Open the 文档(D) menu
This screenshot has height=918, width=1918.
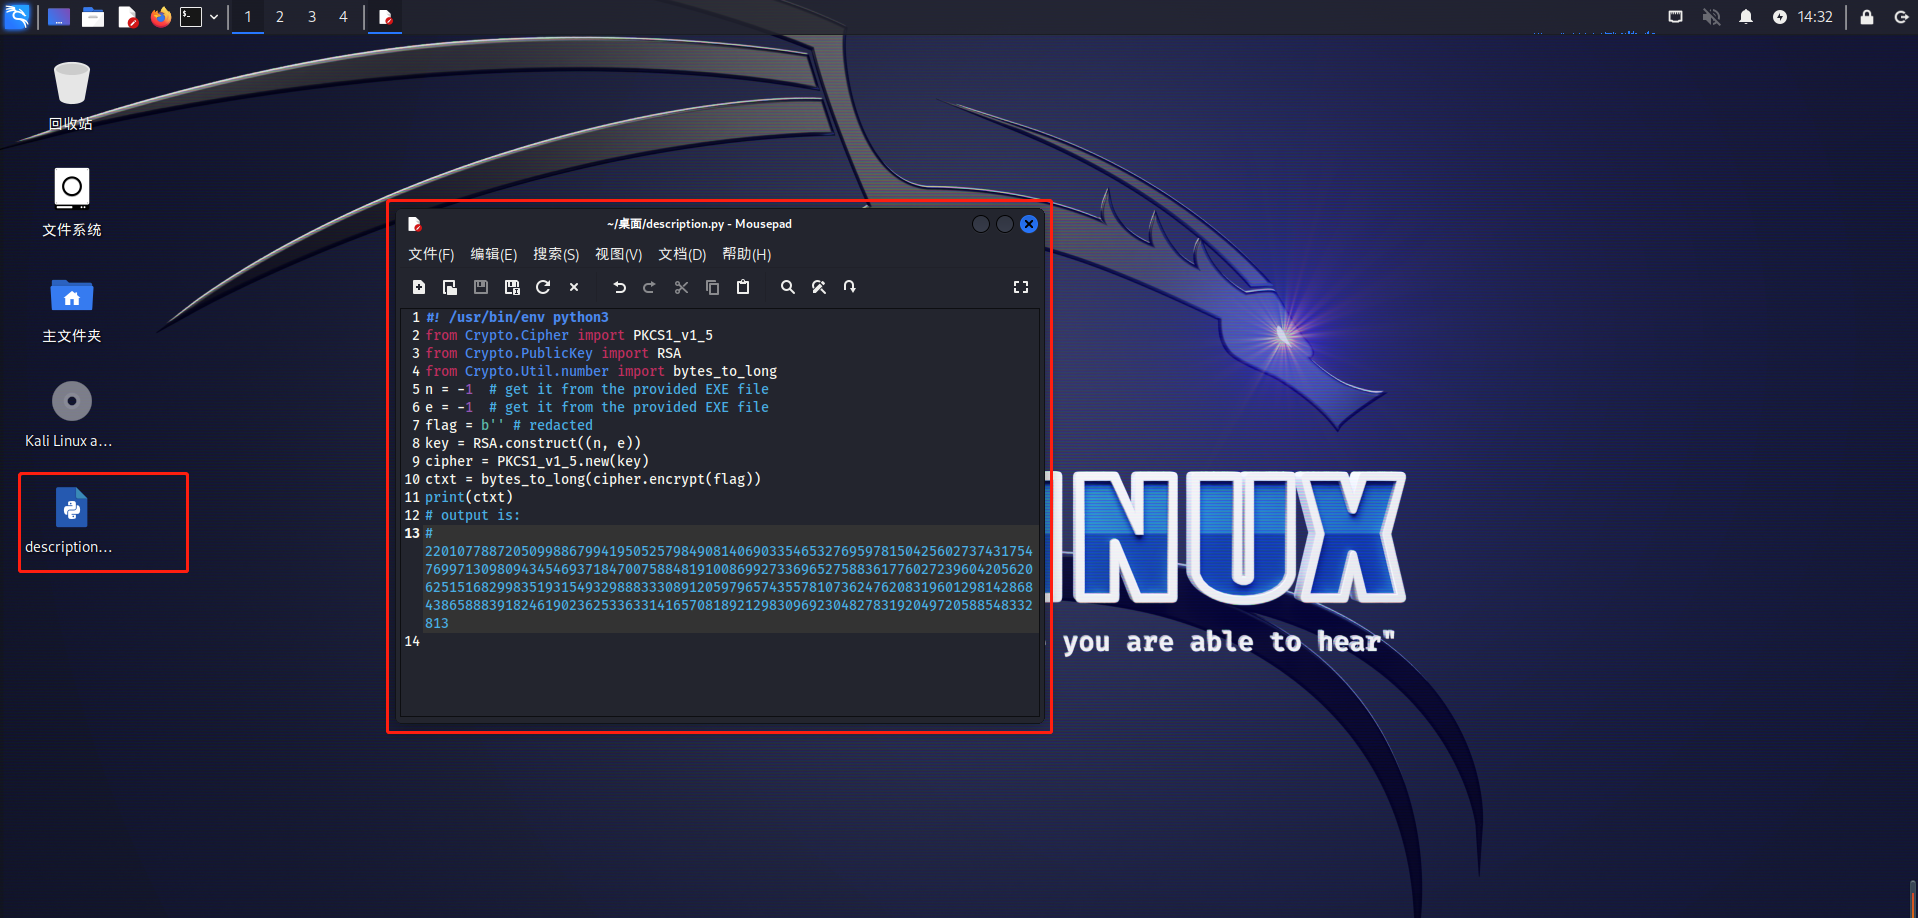(x=682, y=254)
